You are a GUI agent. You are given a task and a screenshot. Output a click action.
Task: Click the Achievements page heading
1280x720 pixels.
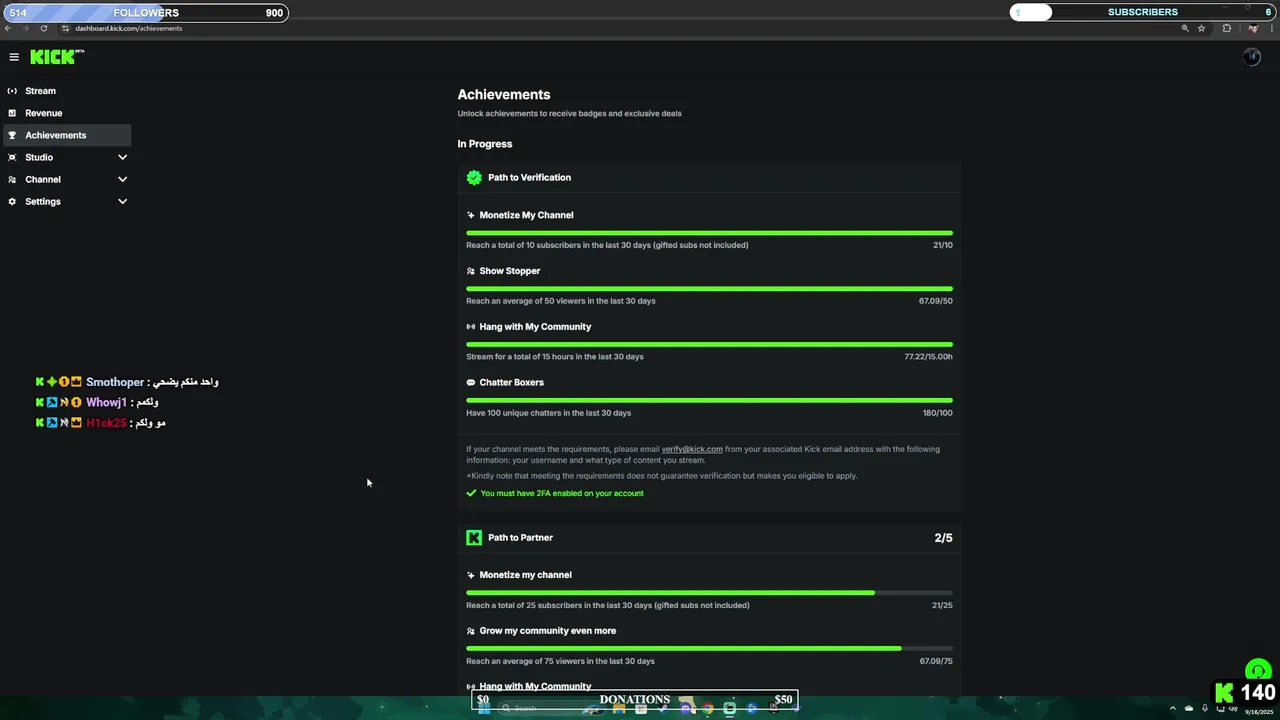click(x=504, y=94)
